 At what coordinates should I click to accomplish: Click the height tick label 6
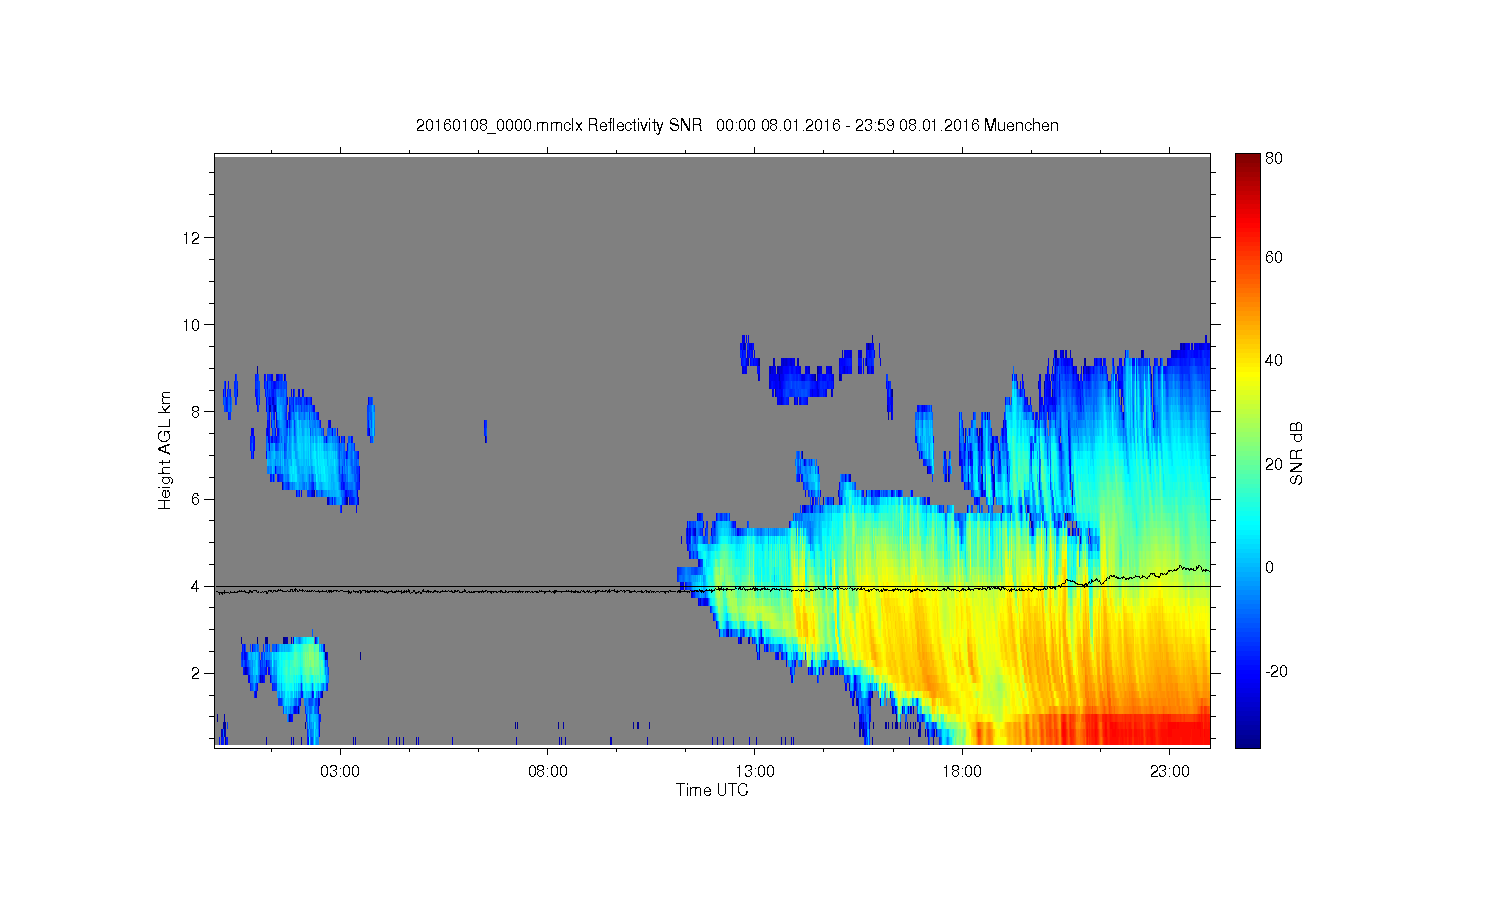pyautogui.click(x=197, y=499)
